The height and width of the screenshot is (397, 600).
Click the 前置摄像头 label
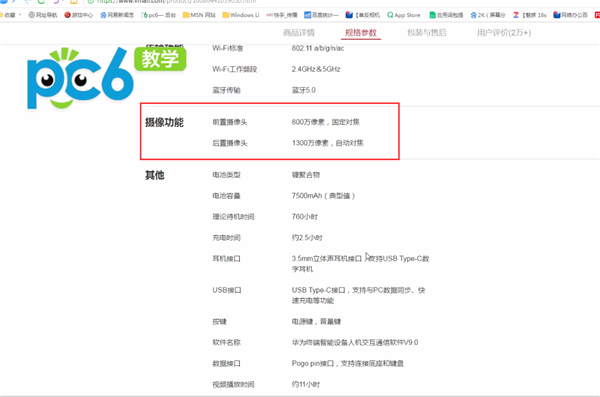coord(230,122)
